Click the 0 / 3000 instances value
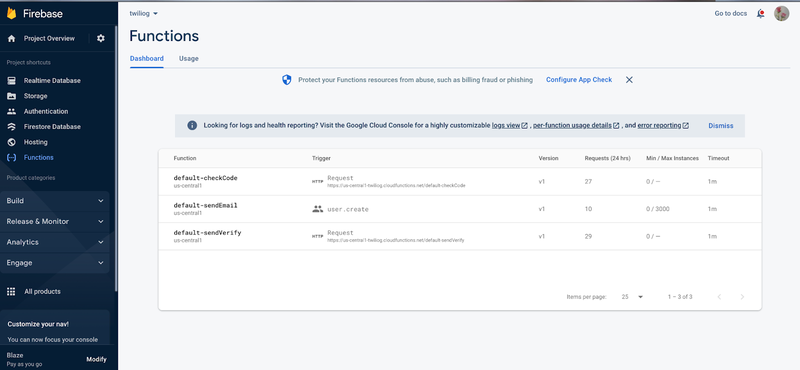This screenshot has width=800, height=370. [x=658, y=209]
